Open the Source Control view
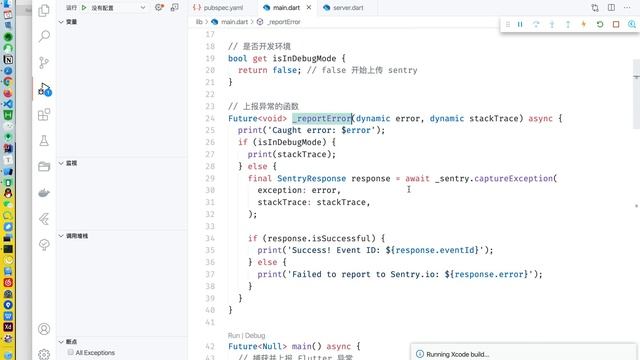This screenshot has height=360, width=640. [x=44, y=62]
